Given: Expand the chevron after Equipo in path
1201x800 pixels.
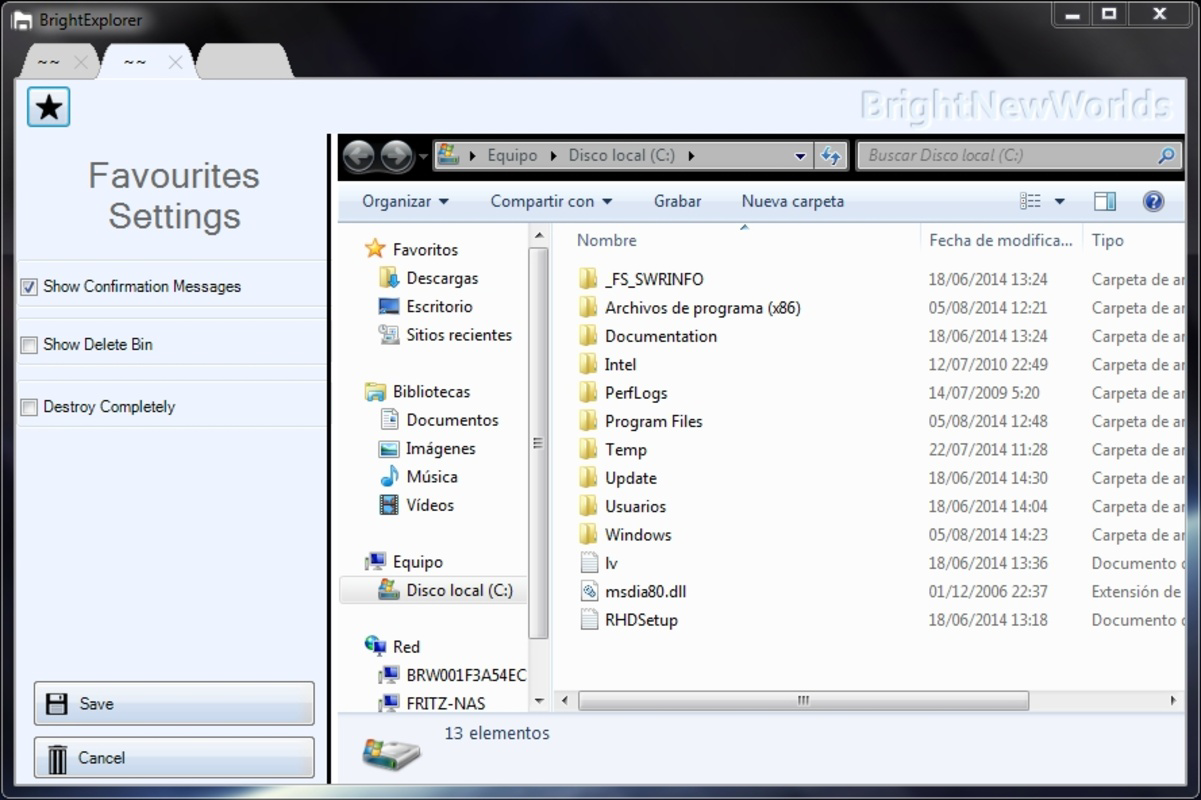Looking at the screenshot, I should 553,156.
